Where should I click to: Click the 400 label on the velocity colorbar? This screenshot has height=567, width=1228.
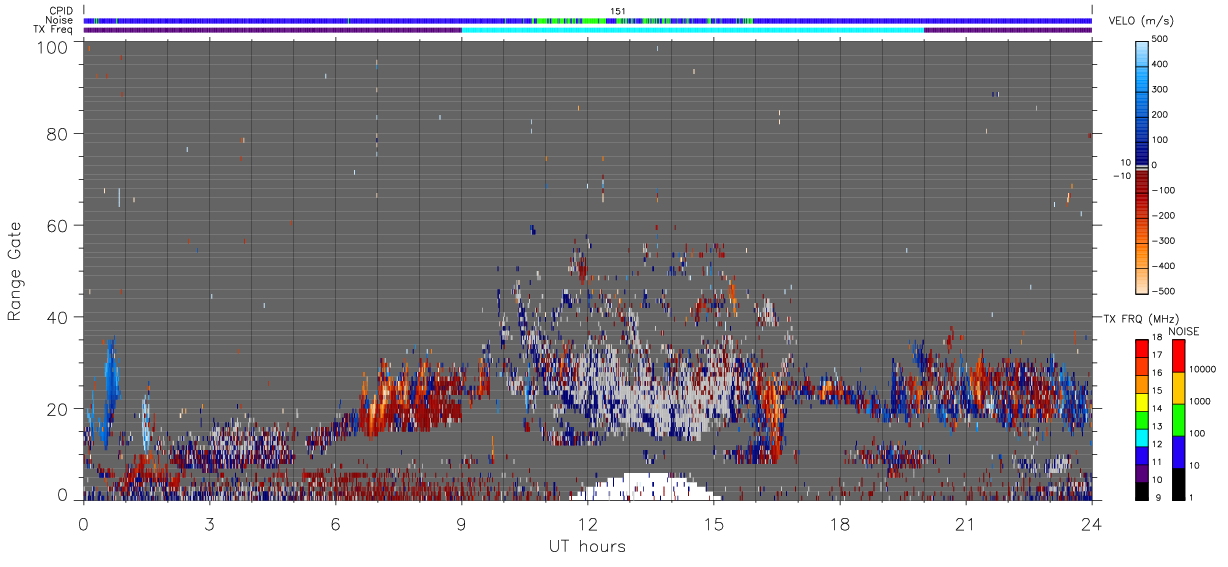(x=1162, y=64)
